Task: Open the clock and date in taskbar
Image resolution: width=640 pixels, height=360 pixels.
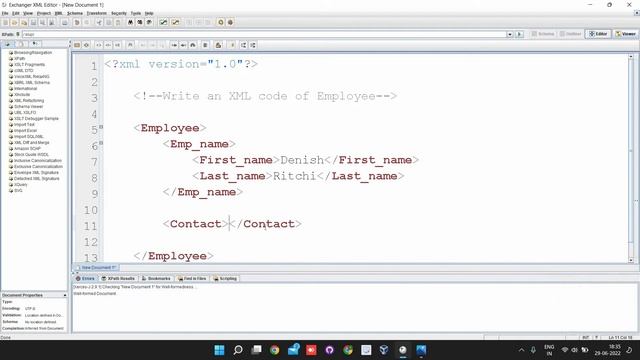Action: click(607, 350)
